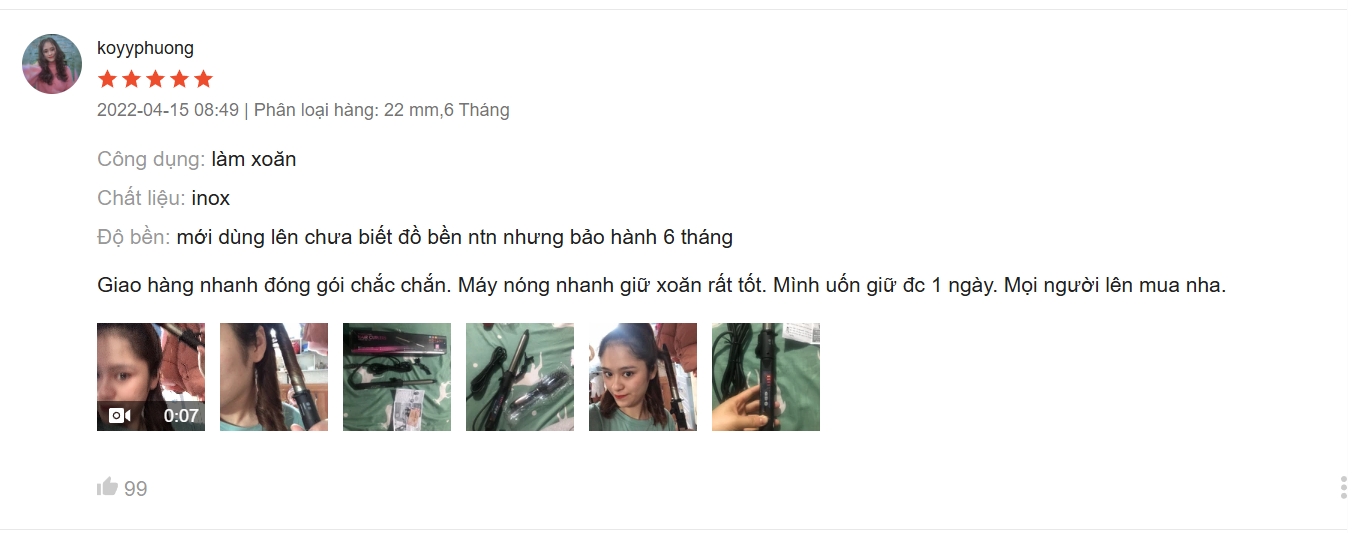Viewport: 1368px width, 533px height.
Task: Play the 0:07 review video thumbnail
Action: coord(151,377)
